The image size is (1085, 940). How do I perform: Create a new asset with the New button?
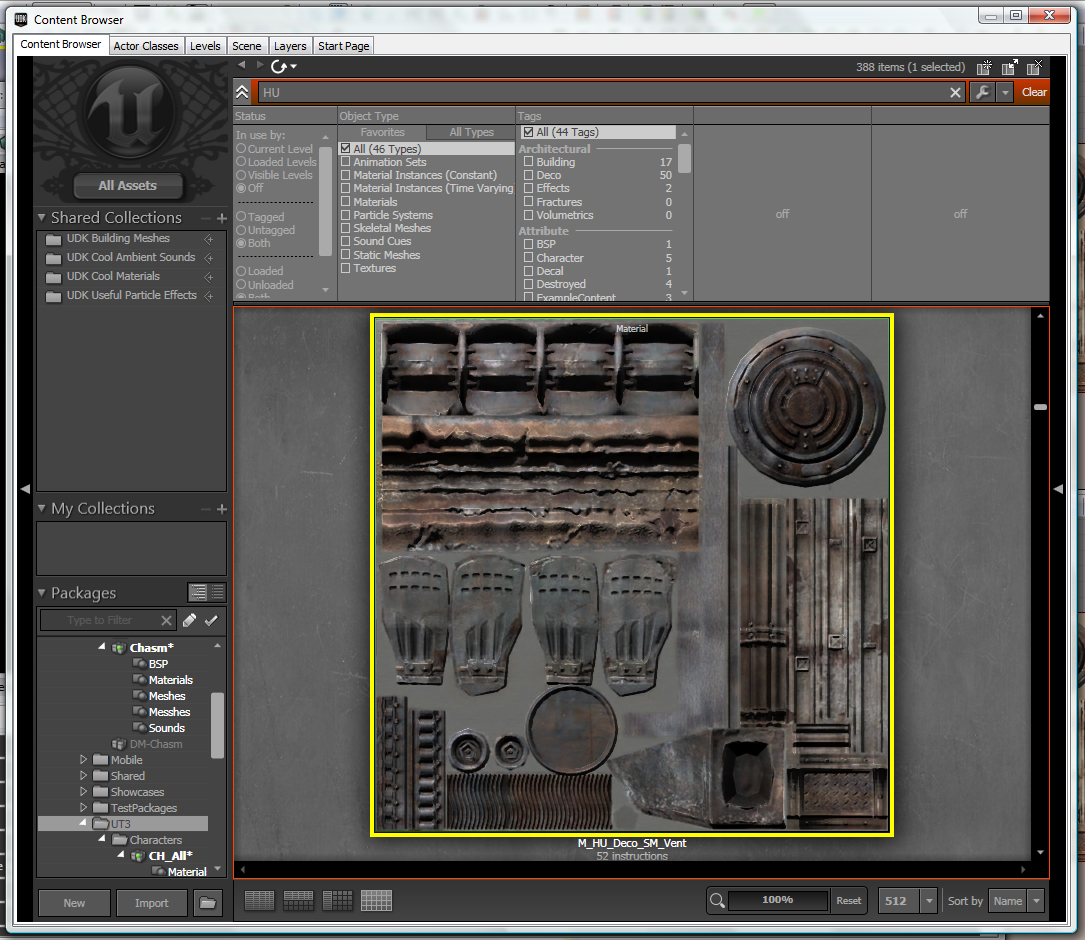74,903
